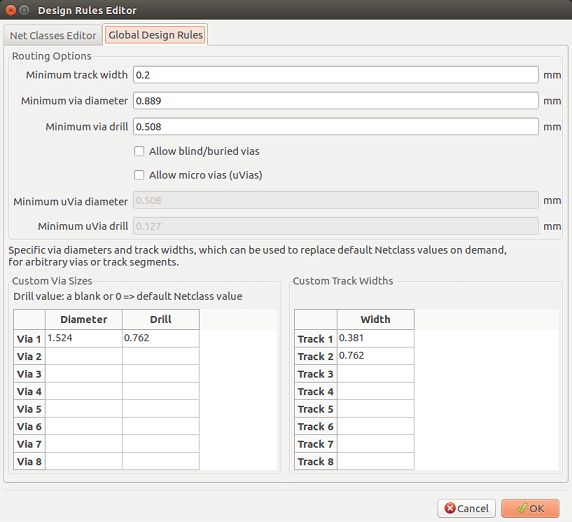Select the Via 1 diameter cell
Screen dimensions: 572x522
(x=84, y=338)
